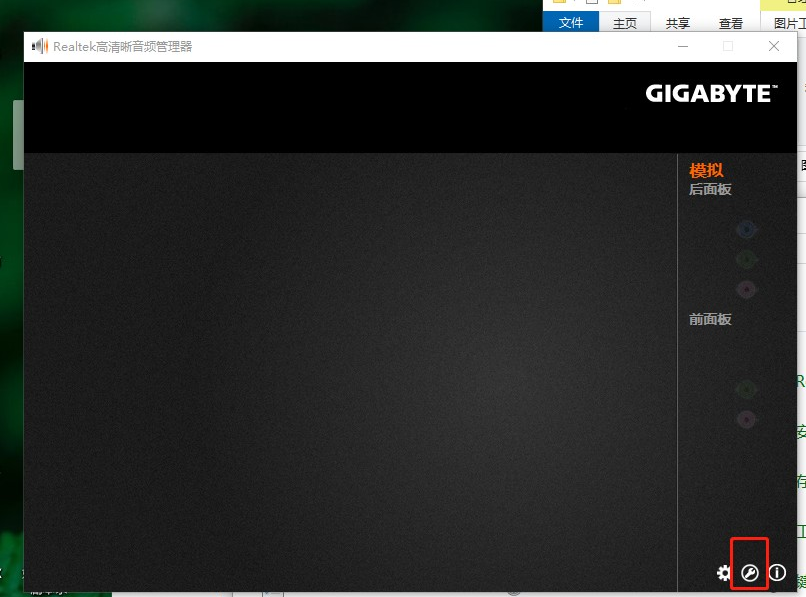This screenshot has height=597, width=806.
Task: Switch to the 主页 ribbon tab
Action: [625, 23]
